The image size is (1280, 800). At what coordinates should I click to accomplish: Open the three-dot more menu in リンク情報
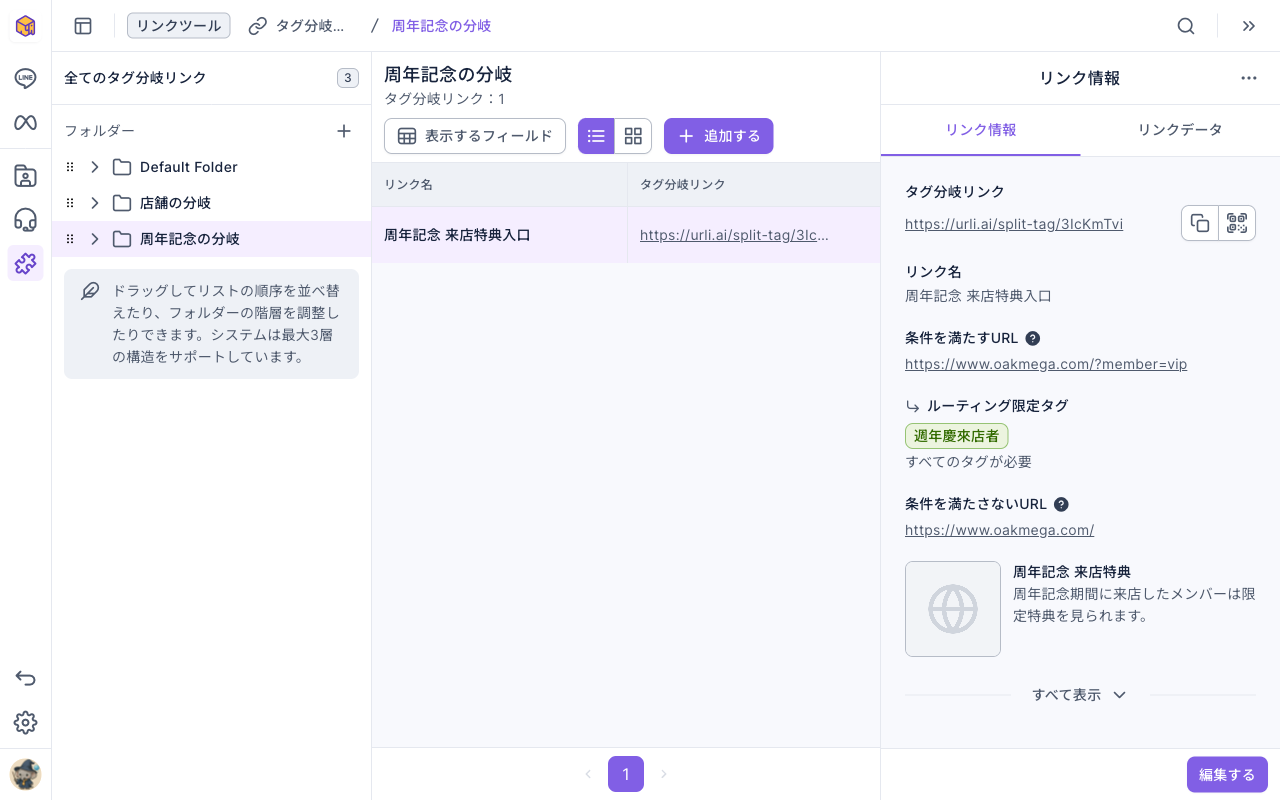coord(1248,78)
